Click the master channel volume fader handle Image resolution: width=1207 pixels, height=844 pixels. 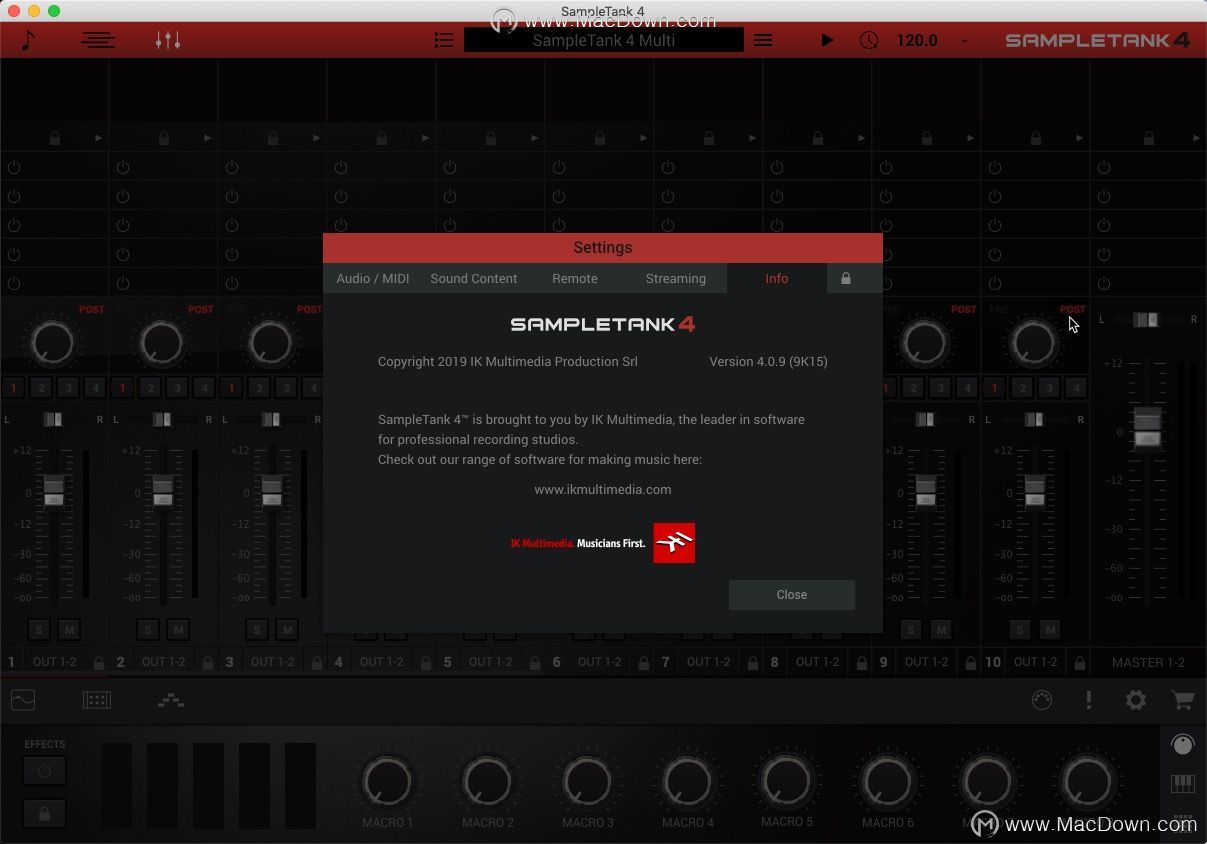[x=1147, y=428]
